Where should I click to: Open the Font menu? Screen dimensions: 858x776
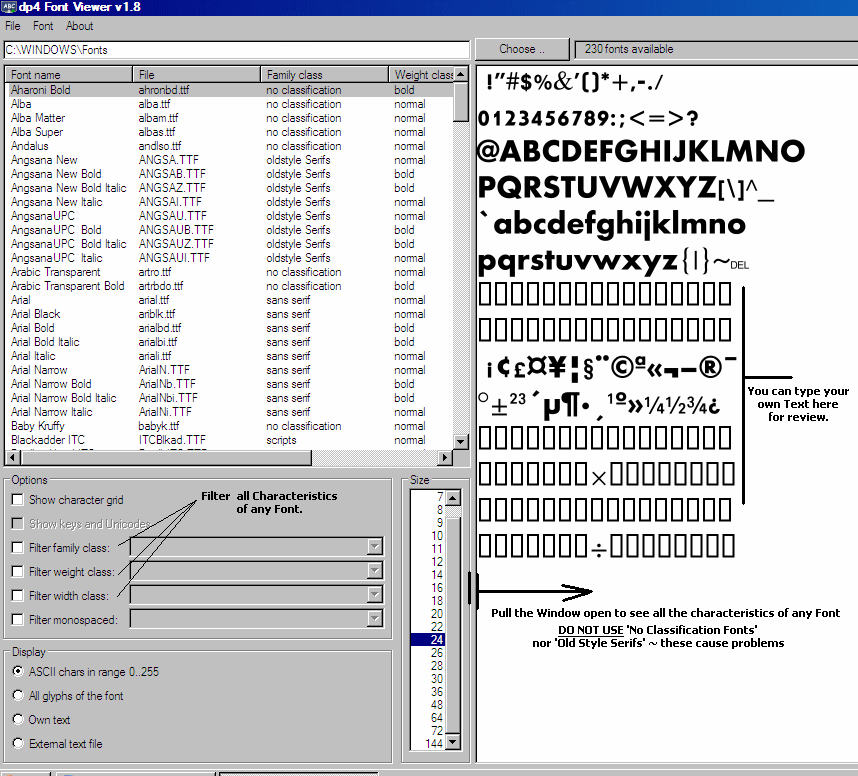tap(43, 26)
